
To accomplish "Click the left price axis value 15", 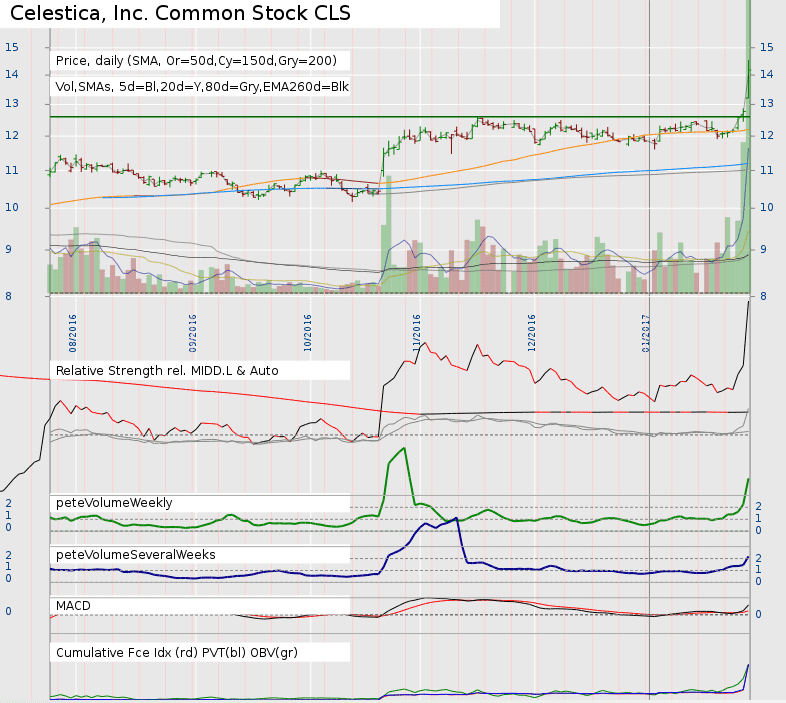I will (12, 47).
